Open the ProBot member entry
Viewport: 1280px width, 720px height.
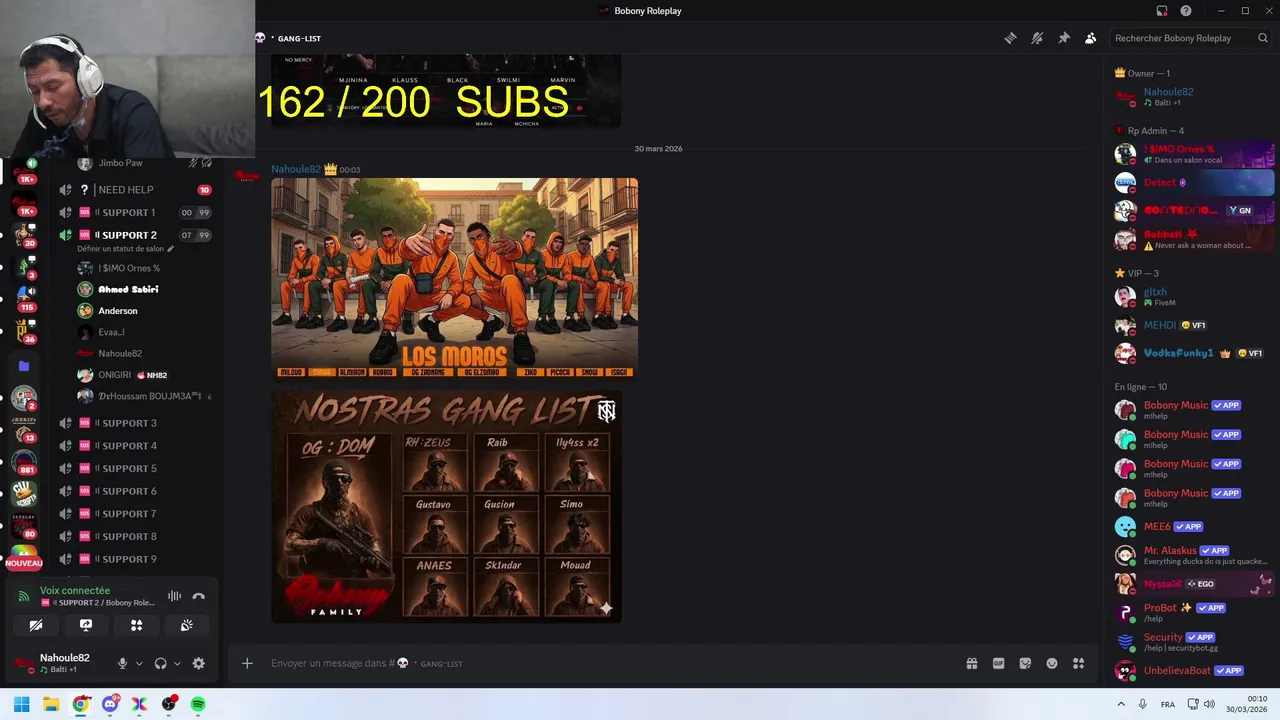[x=1194, y=612]
